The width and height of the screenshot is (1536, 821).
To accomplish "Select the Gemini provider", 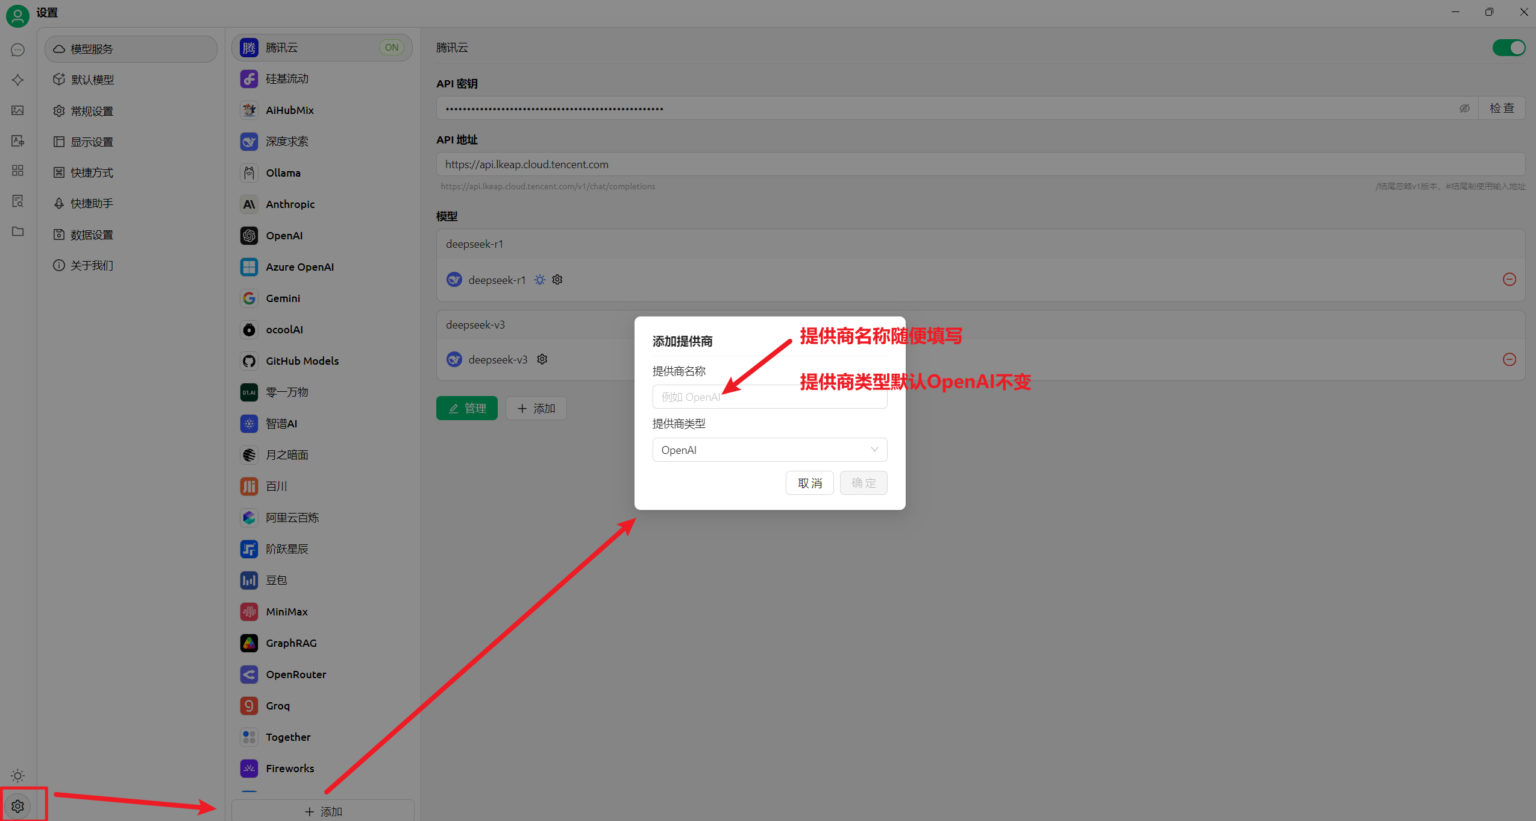I will (x=322, y=298).
